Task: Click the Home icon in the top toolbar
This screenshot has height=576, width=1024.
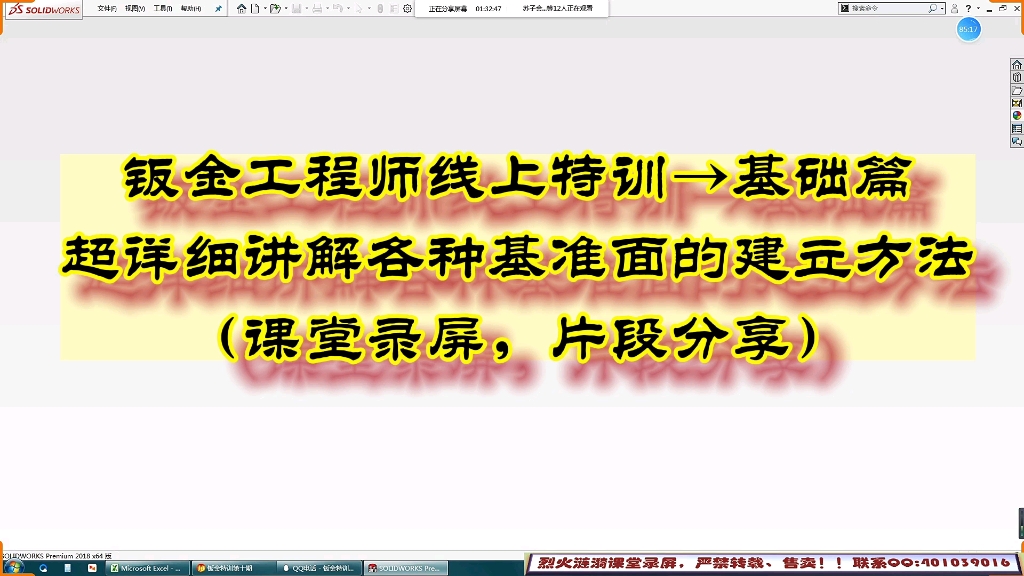Action: [x=241, y=8]
